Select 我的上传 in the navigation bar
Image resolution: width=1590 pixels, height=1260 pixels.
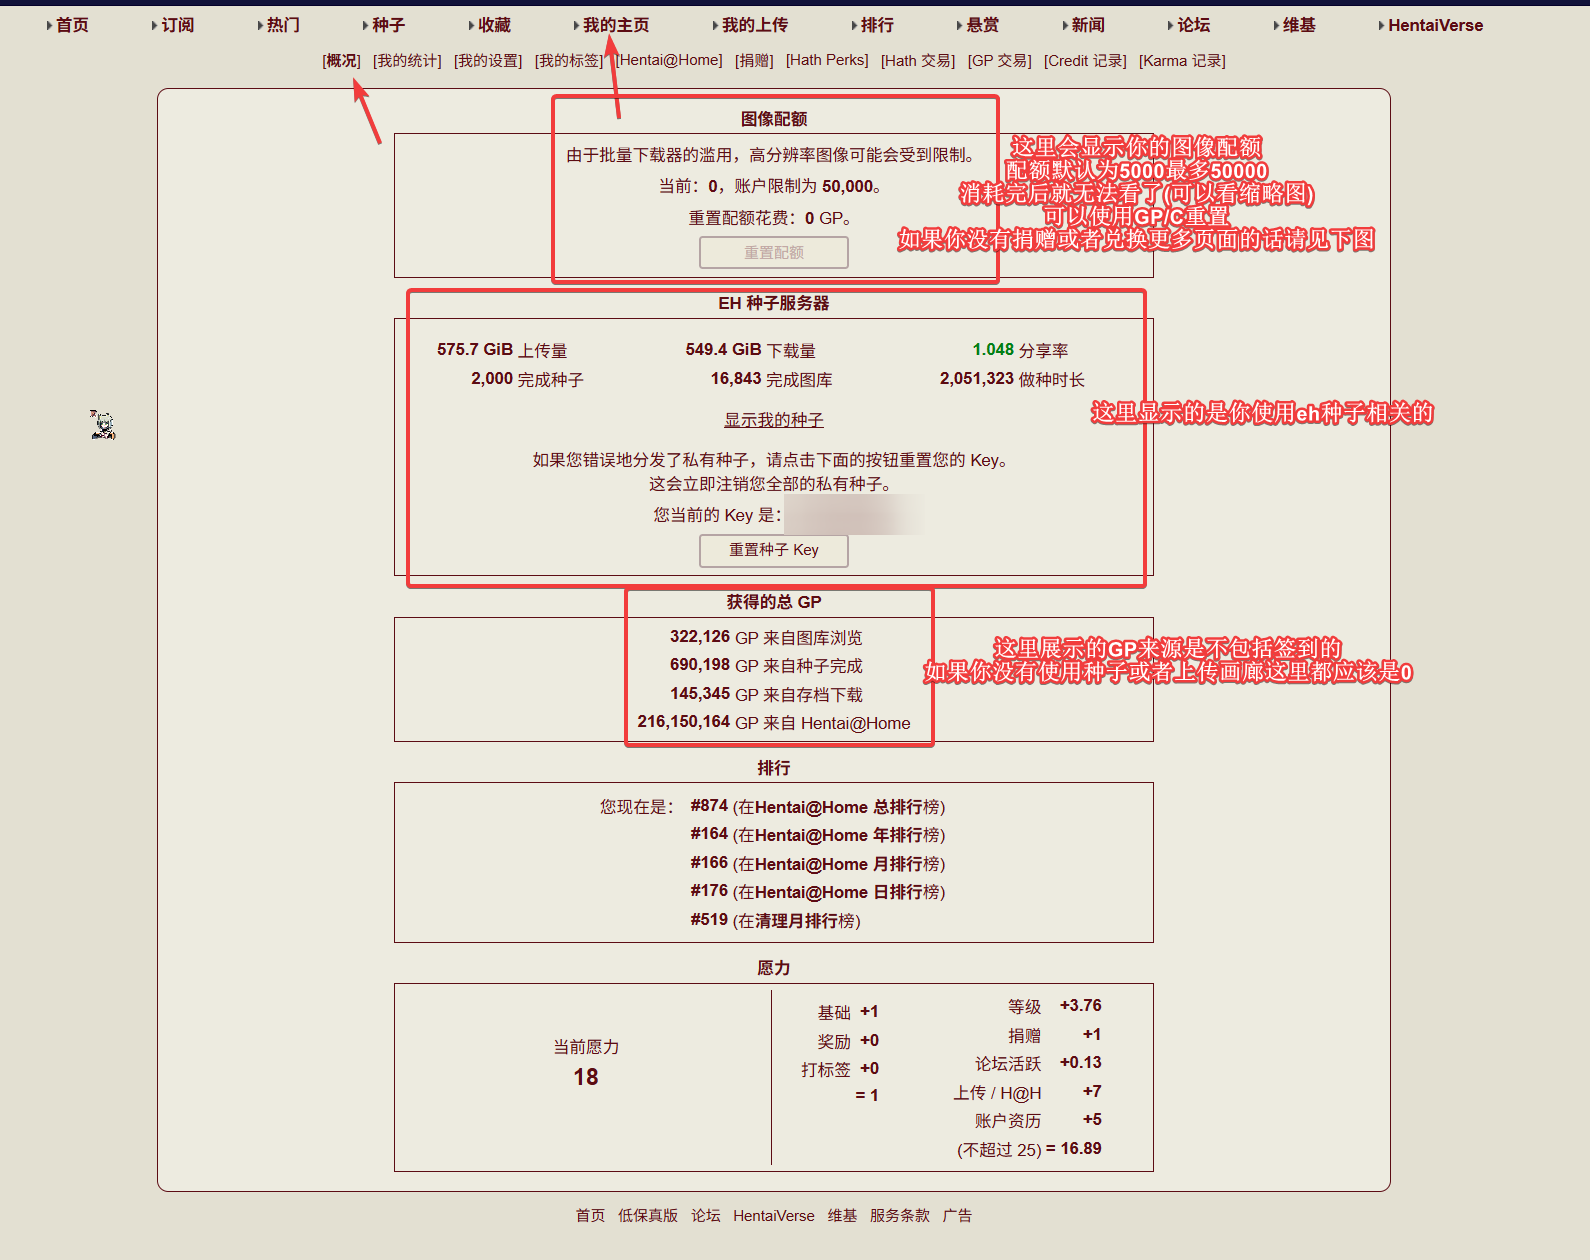coord(755,25)
